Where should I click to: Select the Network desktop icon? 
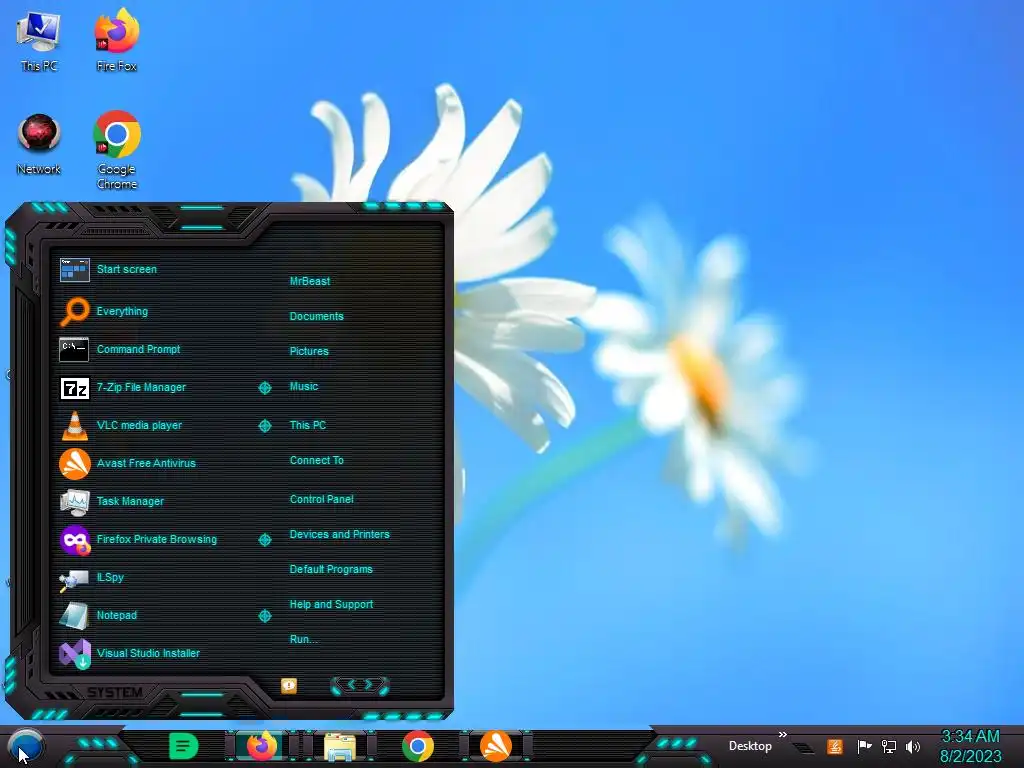pyautogui.click(x=39, y=144)
